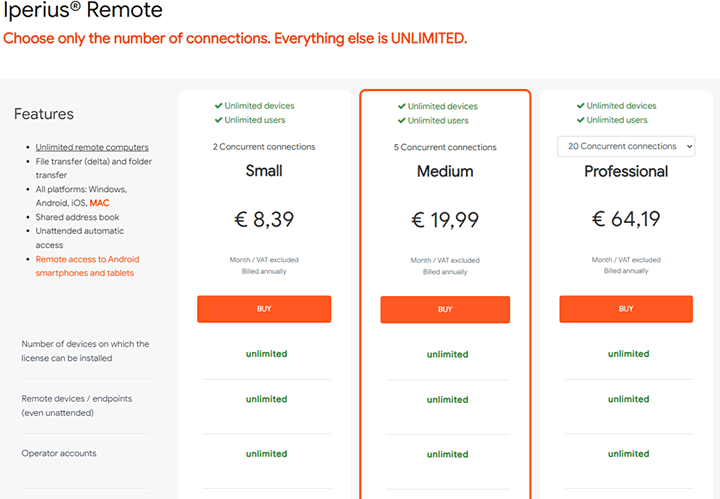Viewport: 720px width, 499px height.
Task: Buy the Small plan
Action: click(x=264, y=309)
